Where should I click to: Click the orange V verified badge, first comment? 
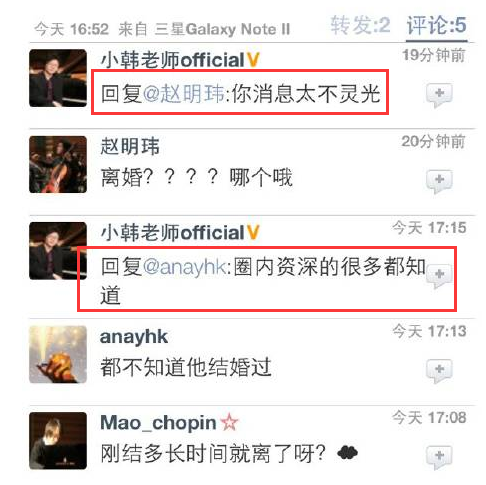pos(253,60)
